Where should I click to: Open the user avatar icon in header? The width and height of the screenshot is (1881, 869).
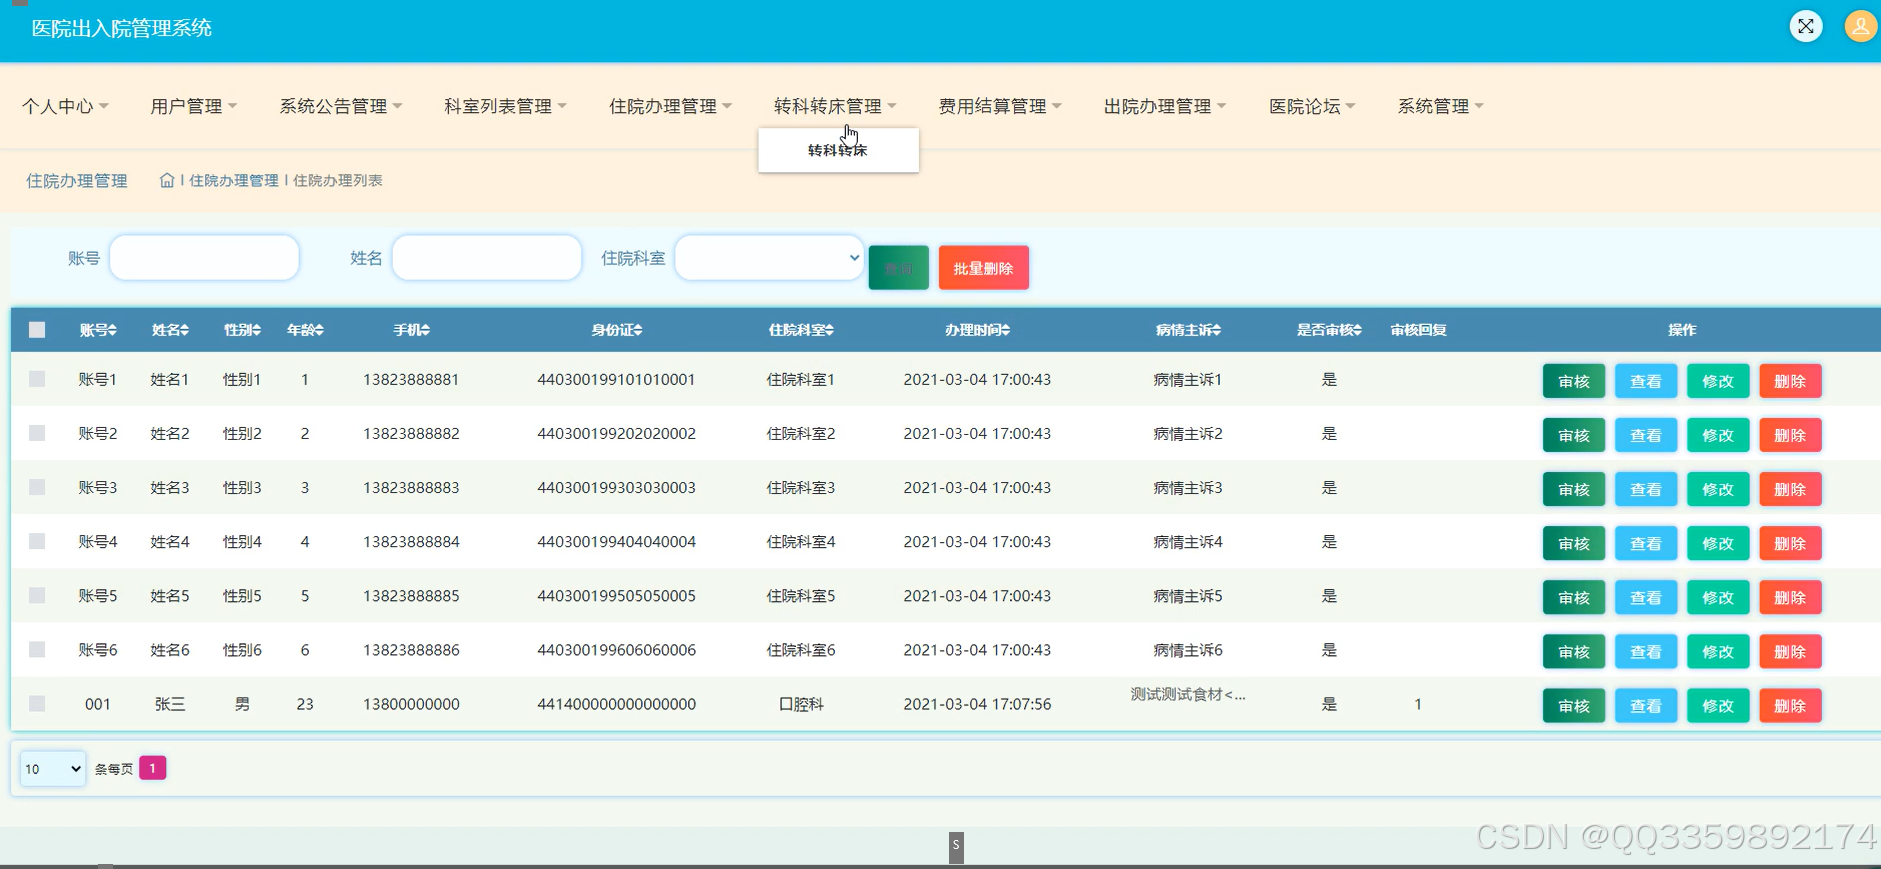pos(1861,26)
